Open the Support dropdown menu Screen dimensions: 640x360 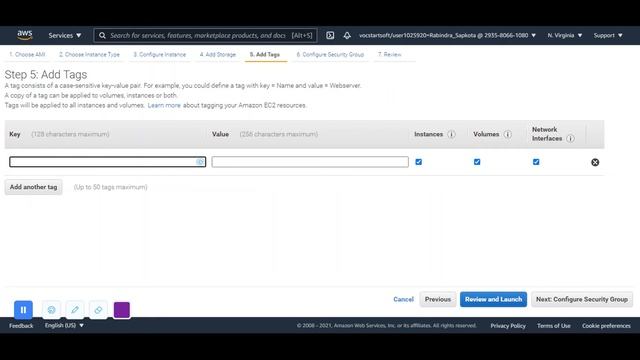pyautogui.click(x=608, y=36)
